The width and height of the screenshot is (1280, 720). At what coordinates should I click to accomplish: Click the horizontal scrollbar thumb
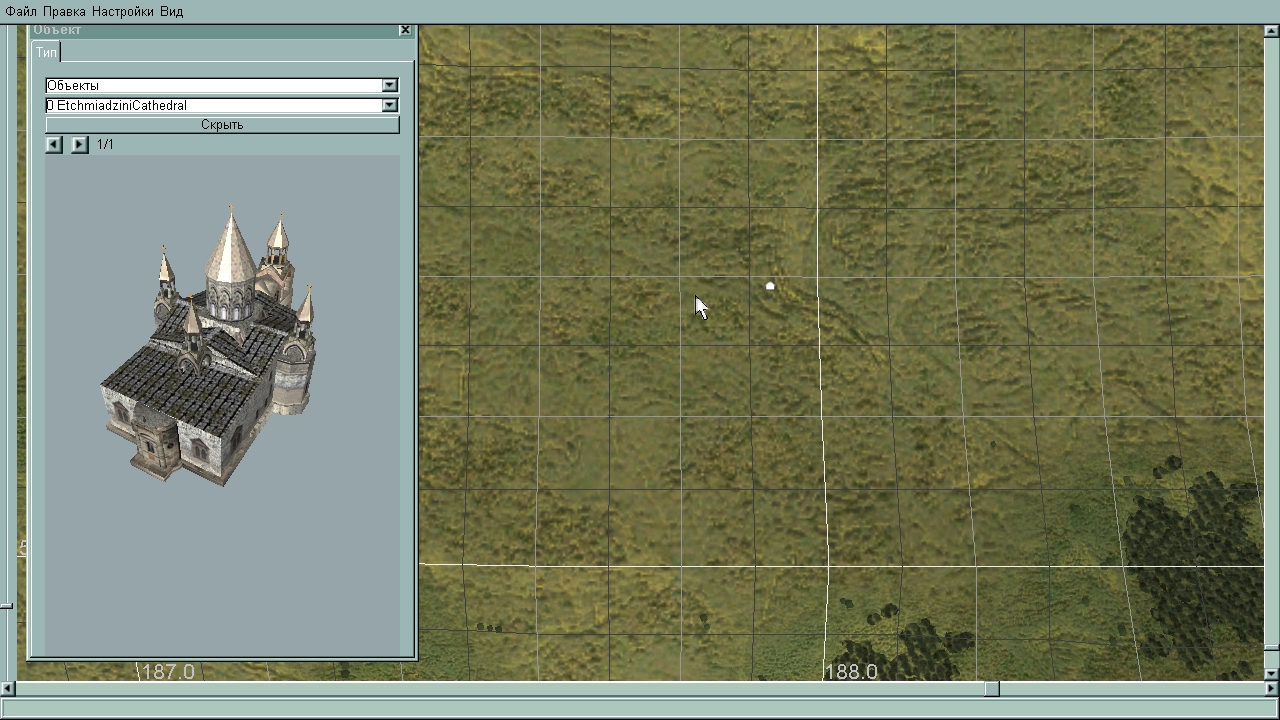click(992, 689)
